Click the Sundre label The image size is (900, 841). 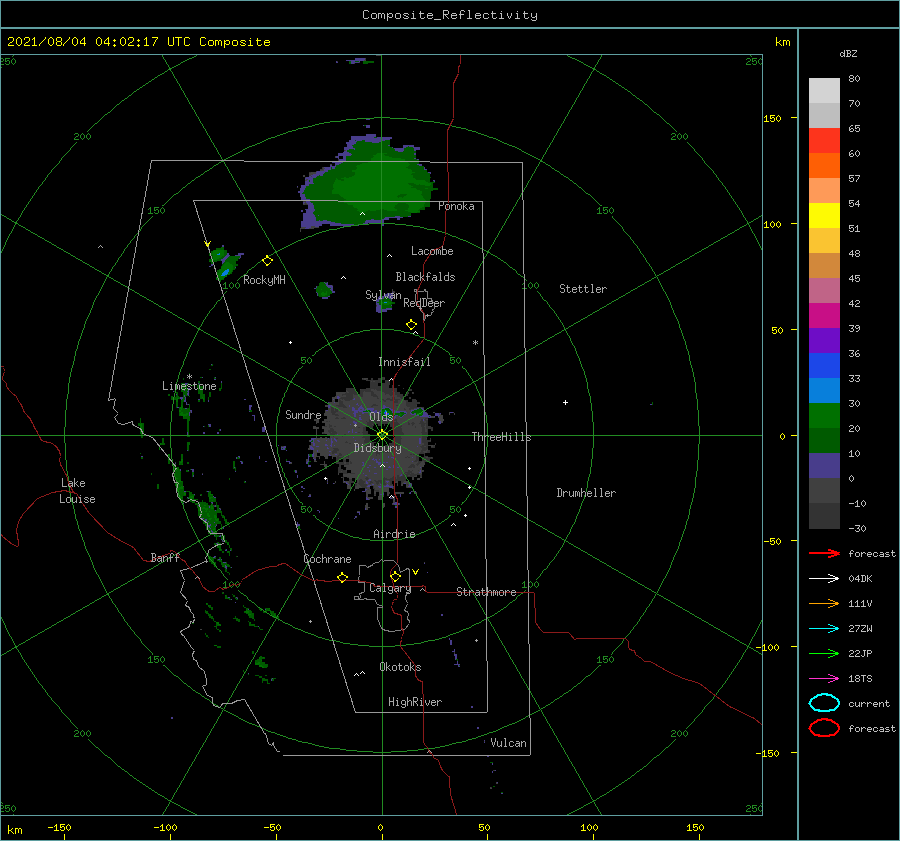pyautogui.click(x=303, y=414)
